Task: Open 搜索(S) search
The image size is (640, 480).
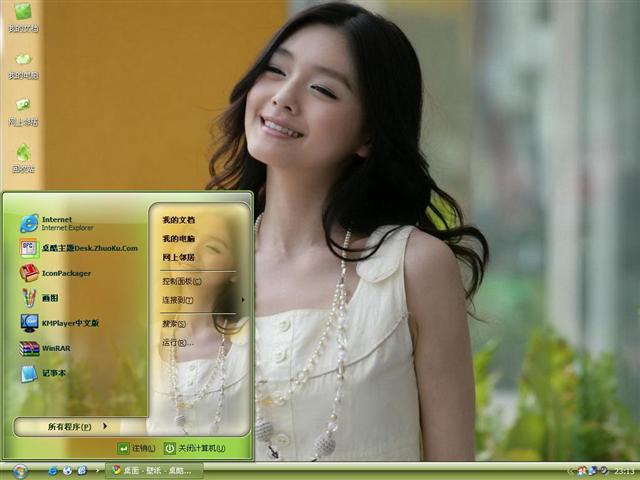Action: [174, 324]
